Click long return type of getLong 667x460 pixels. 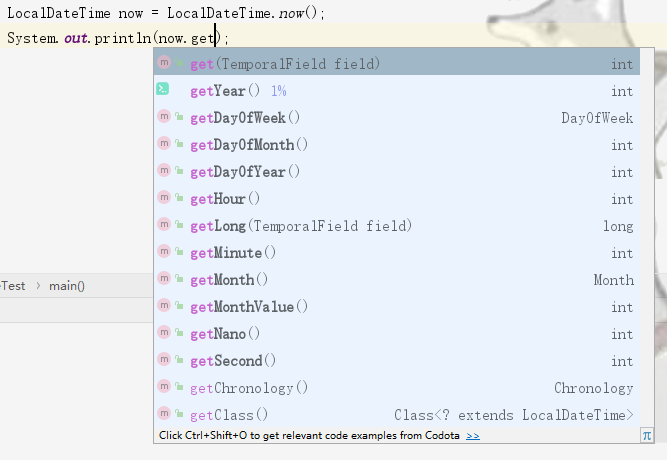click(x=619, y=226)
